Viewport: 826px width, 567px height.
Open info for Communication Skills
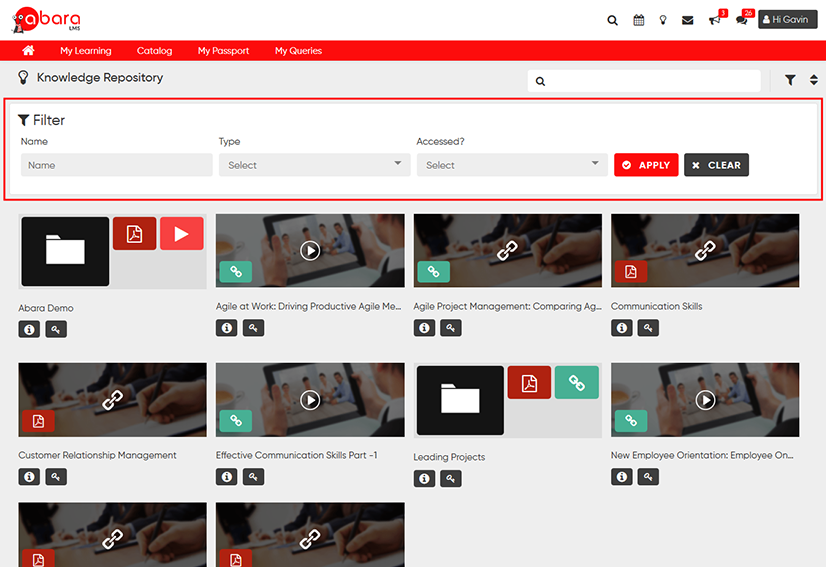(x=622, y=328)
